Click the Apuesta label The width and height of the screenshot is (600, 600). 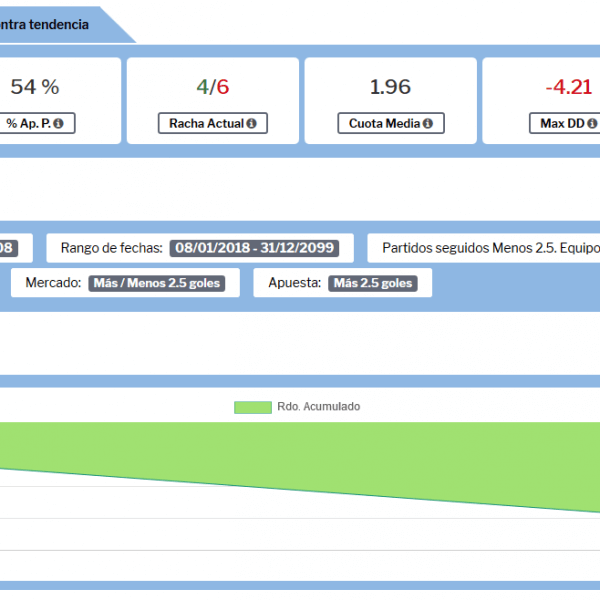click(x=295, y=283)
